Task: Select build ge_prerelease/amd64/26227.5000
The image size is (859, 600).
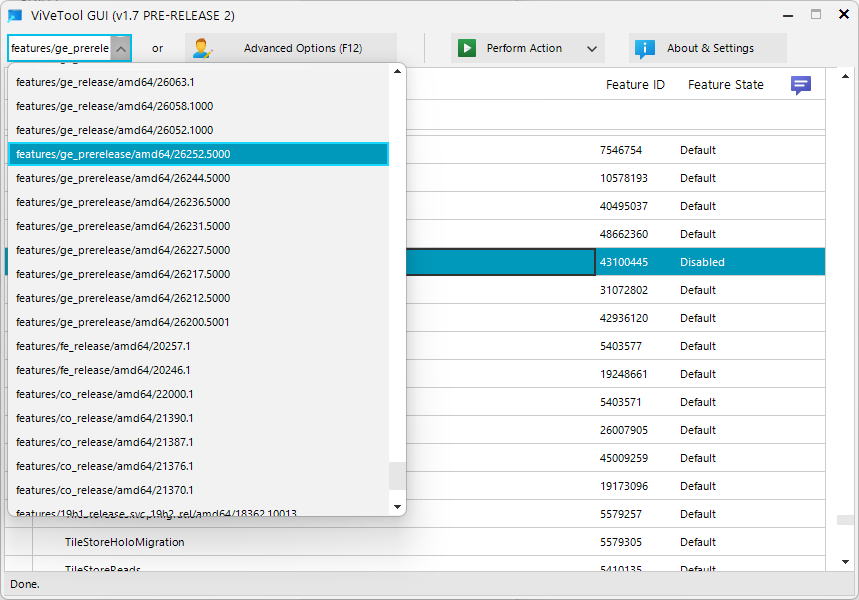Action: (x=198, y=250)
